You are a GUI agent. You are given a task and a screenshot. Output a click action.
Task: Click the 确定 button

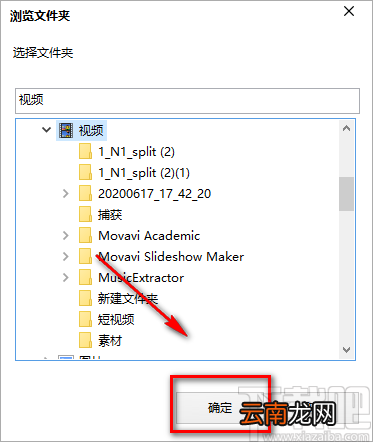220,408
